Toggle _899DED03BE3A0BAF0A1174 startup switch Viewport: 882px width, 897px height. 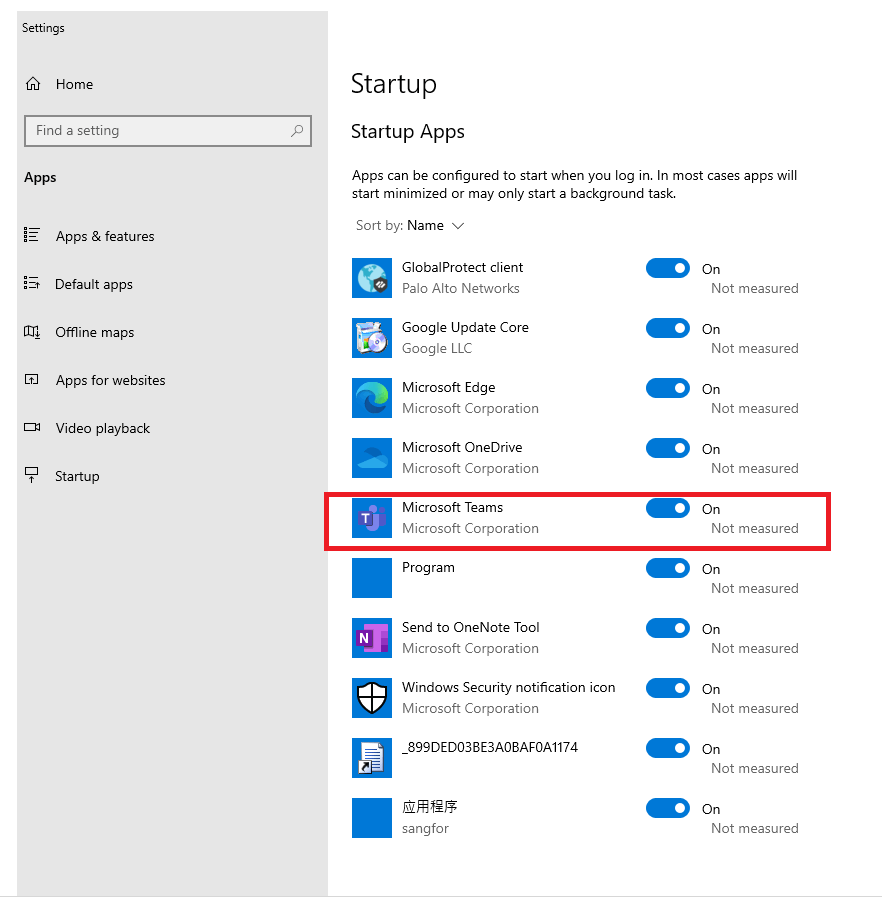(668, 749)
